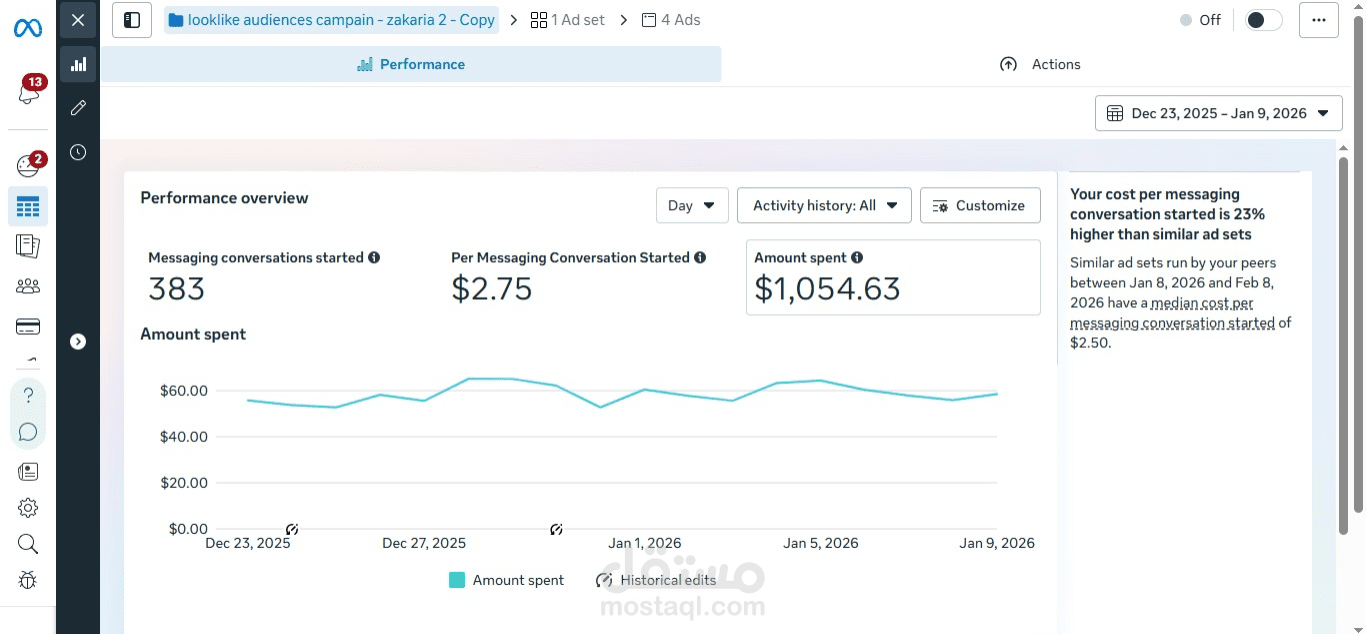This screenshot has height=634, width=1366.
Task: Open the charts performance side icon
Action: (78, 64)
